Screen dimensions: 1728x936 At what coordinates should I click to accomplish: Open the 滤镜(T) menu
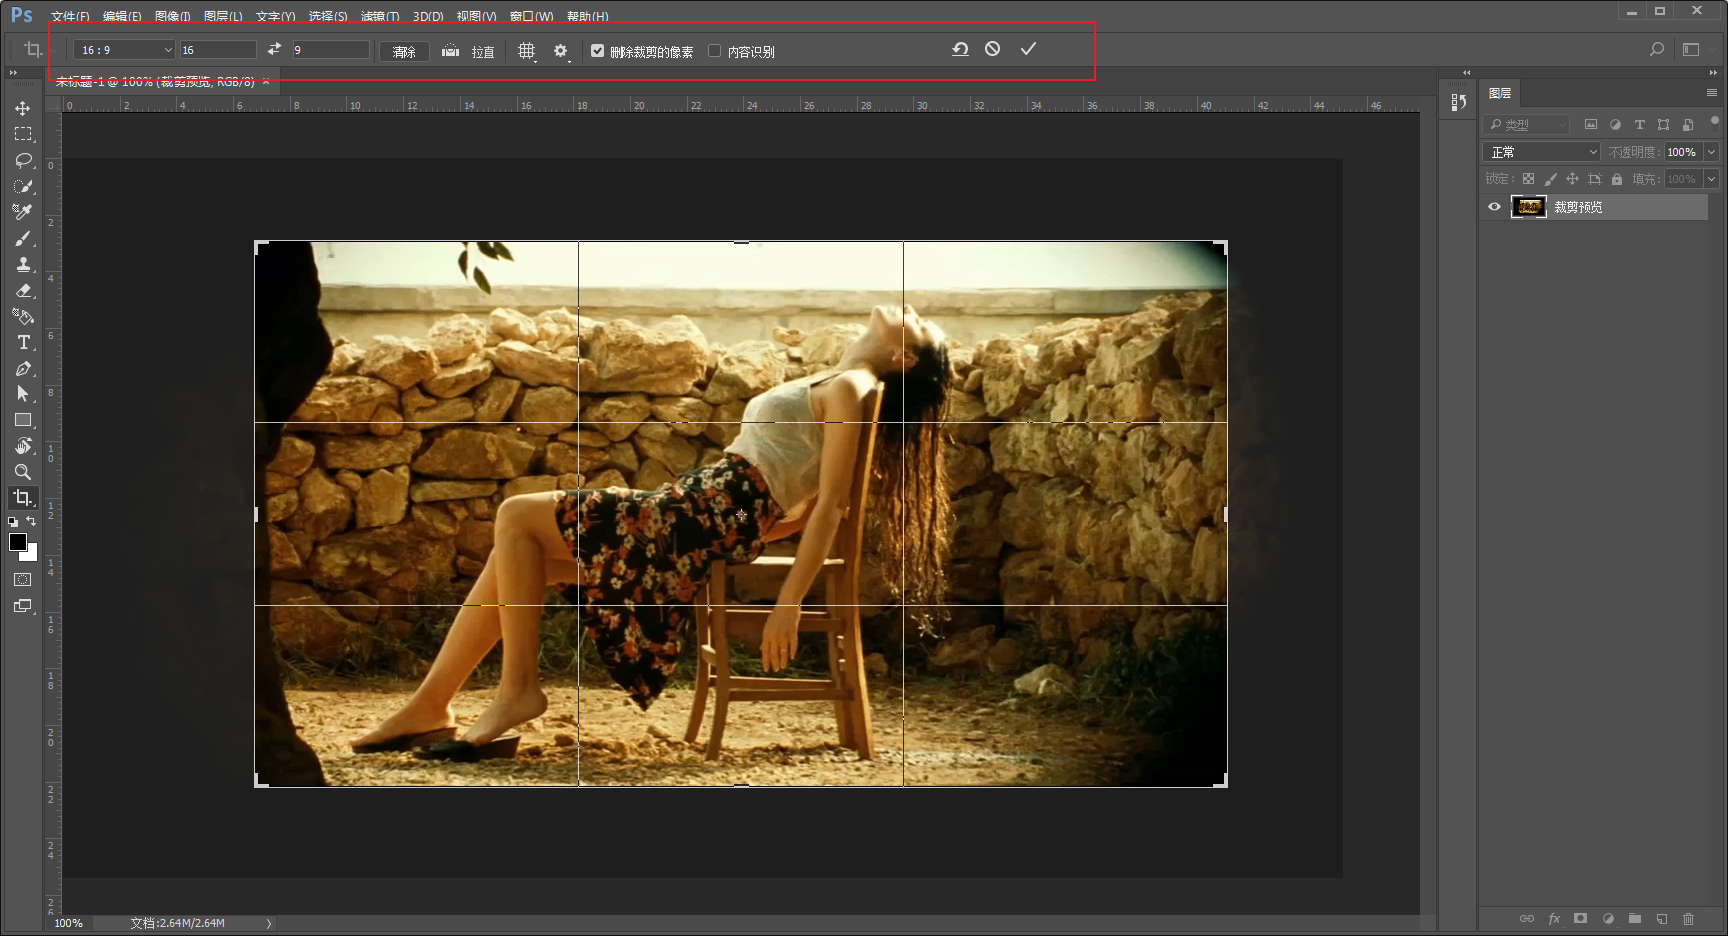(380, 16)
